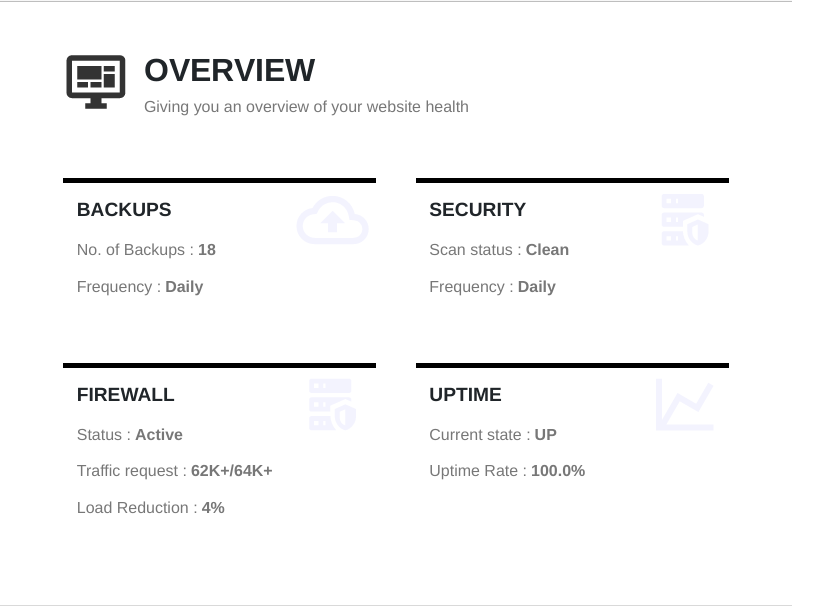
Task: Click the Firewall status Active value
Action: [159, 435]
